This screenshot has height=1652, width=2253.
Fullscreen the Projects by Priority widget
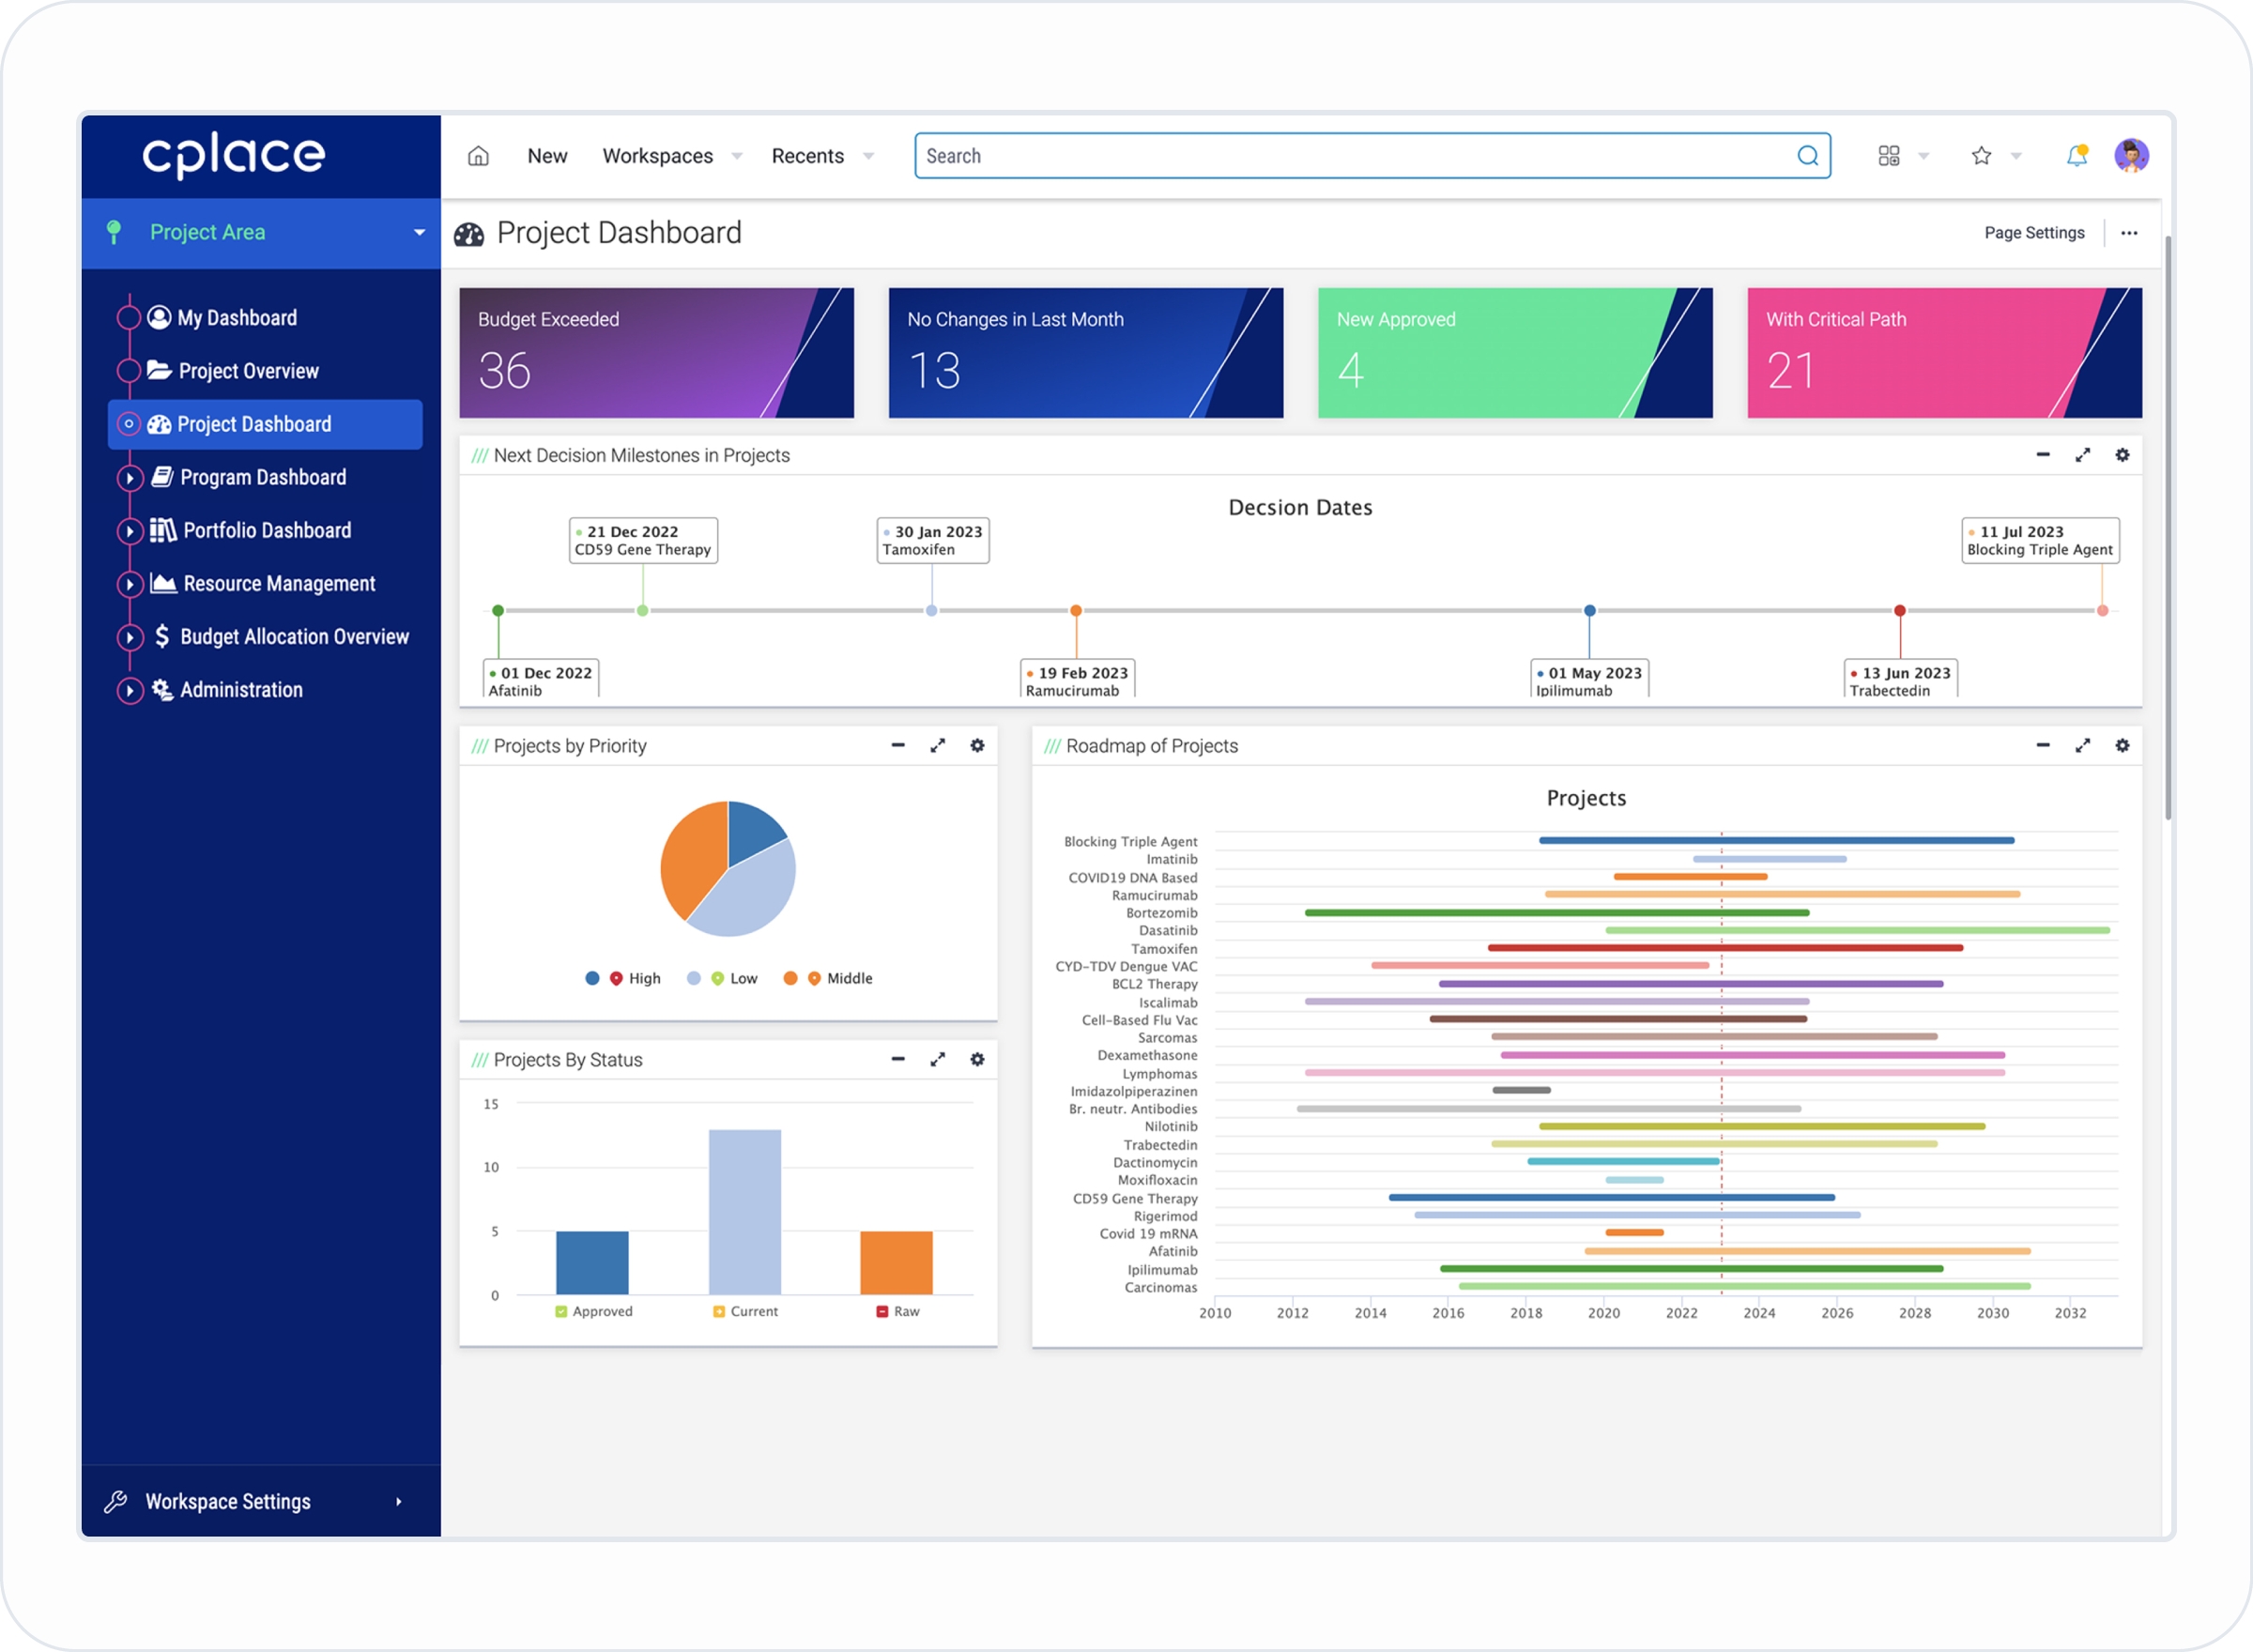tap(937, 746)
